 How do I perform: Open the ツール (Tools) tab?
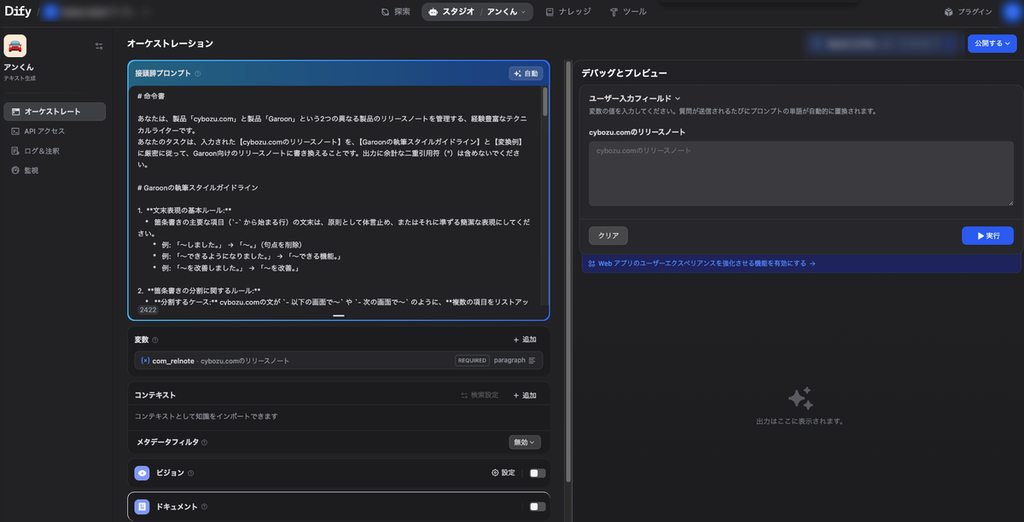point(628,12)
